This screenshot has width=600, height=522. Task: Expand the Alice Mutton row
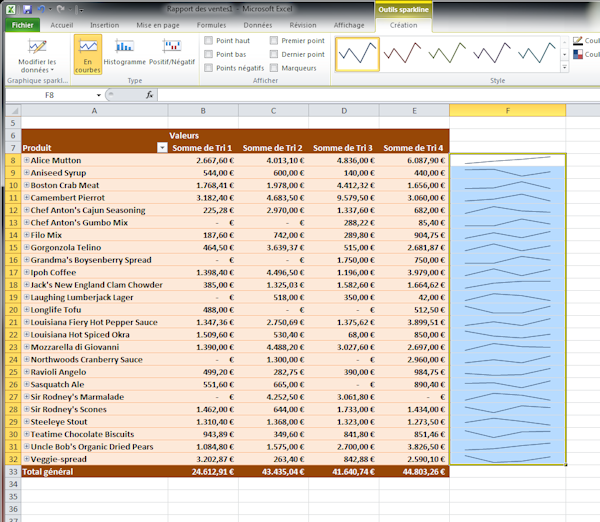pos(26,160)
